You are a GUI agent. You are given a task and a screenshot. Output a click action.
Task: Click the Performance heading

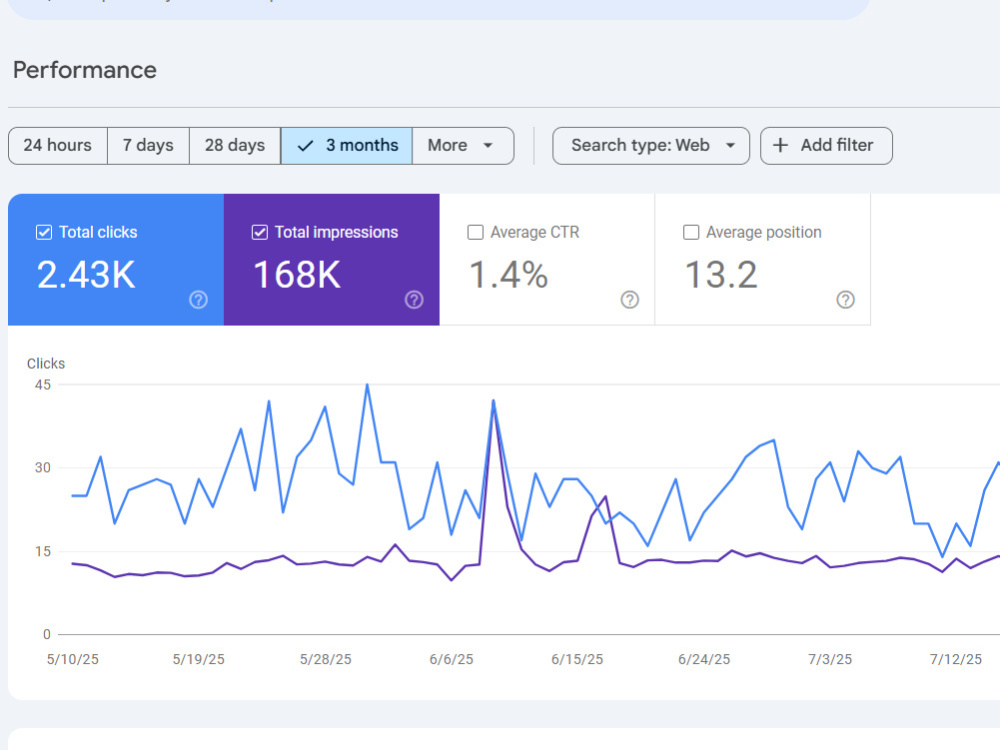[85, 70]
